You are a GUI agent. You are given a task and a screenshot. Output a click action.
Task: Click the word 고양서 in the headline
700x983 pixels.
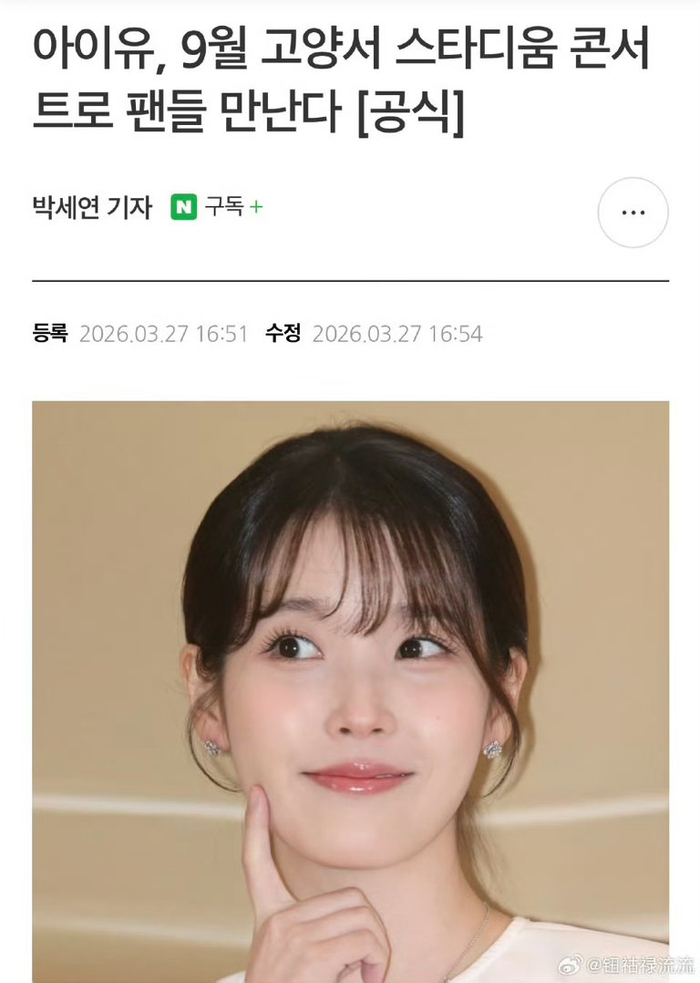321,48
